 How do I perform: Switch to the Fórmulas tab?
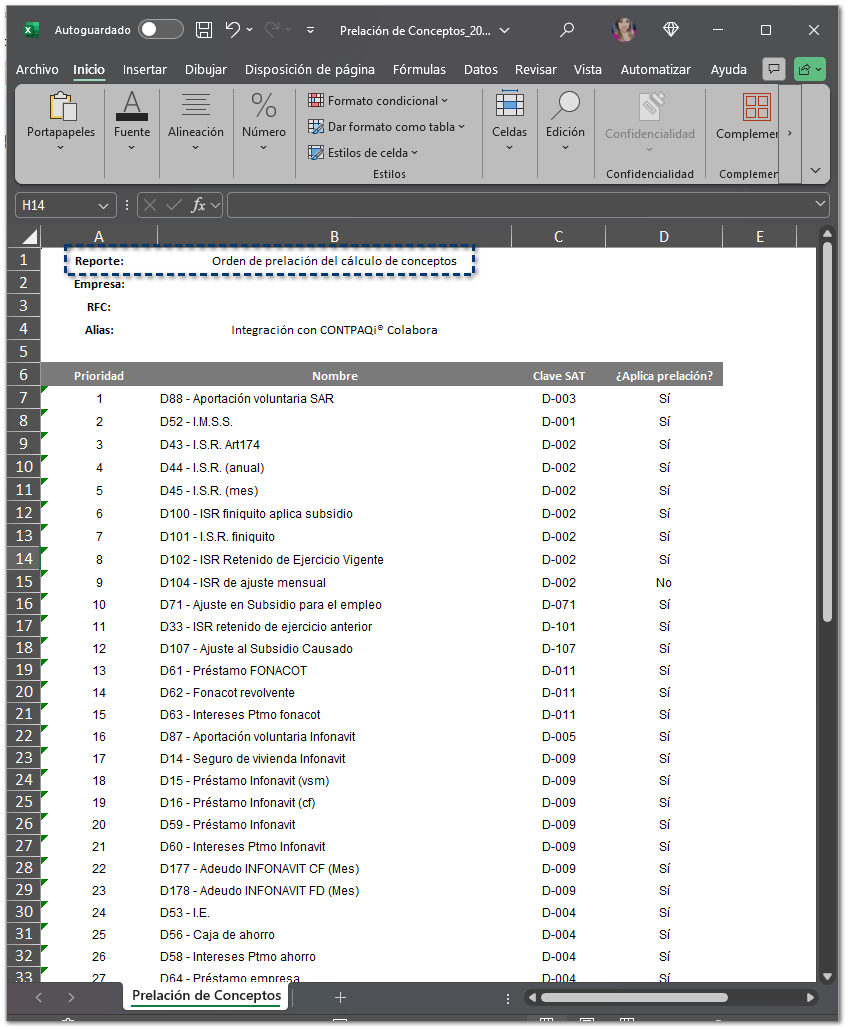419,69
